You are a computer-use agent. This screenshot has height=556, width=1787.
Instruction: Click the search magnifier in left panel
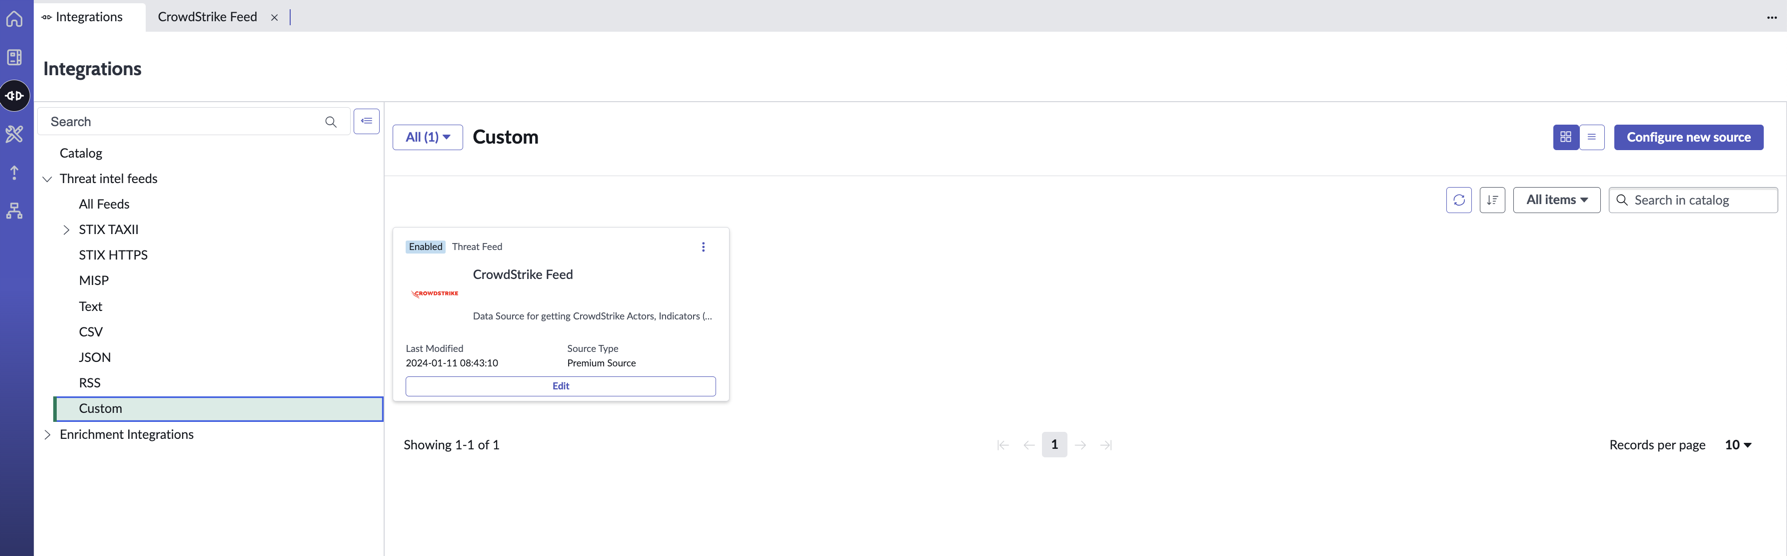pos(331,122)
